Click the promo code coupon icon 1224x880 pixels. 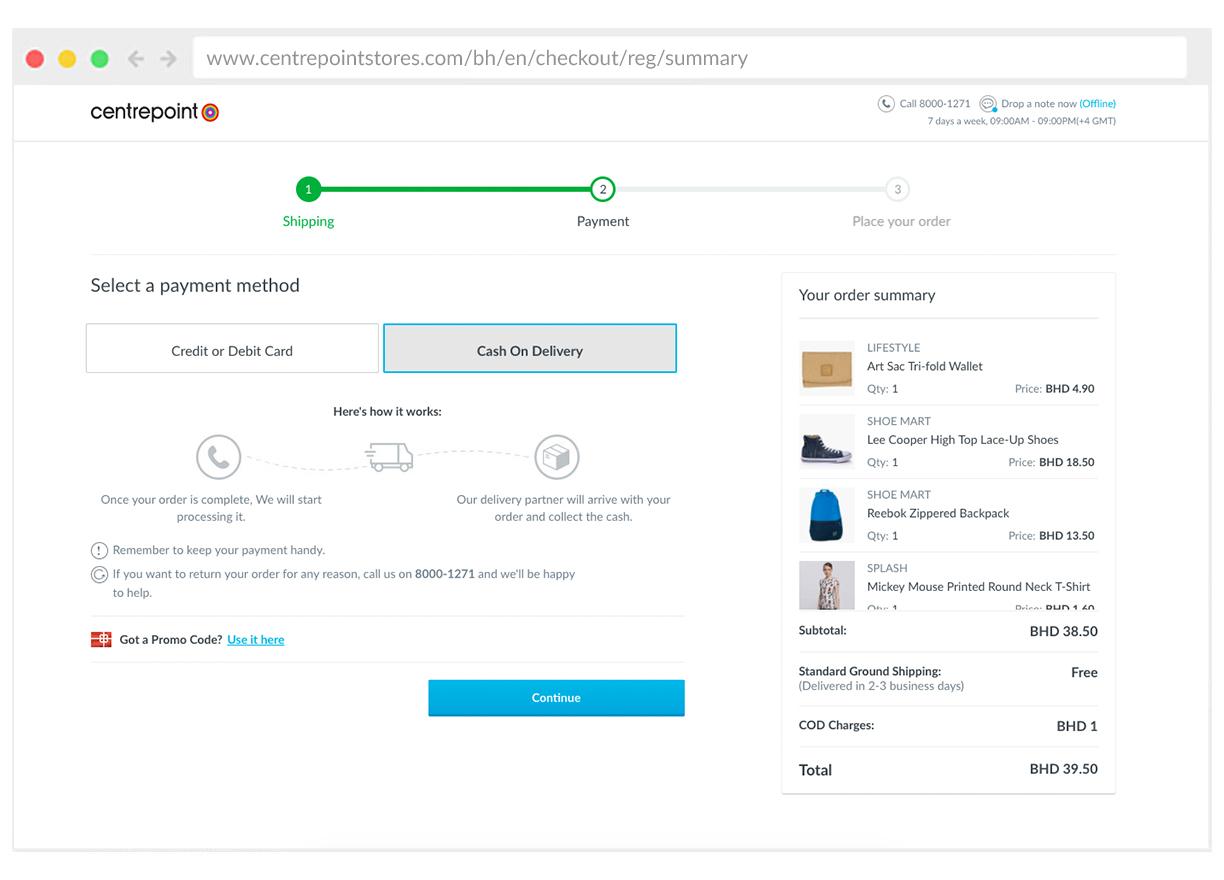pos(101,640)
